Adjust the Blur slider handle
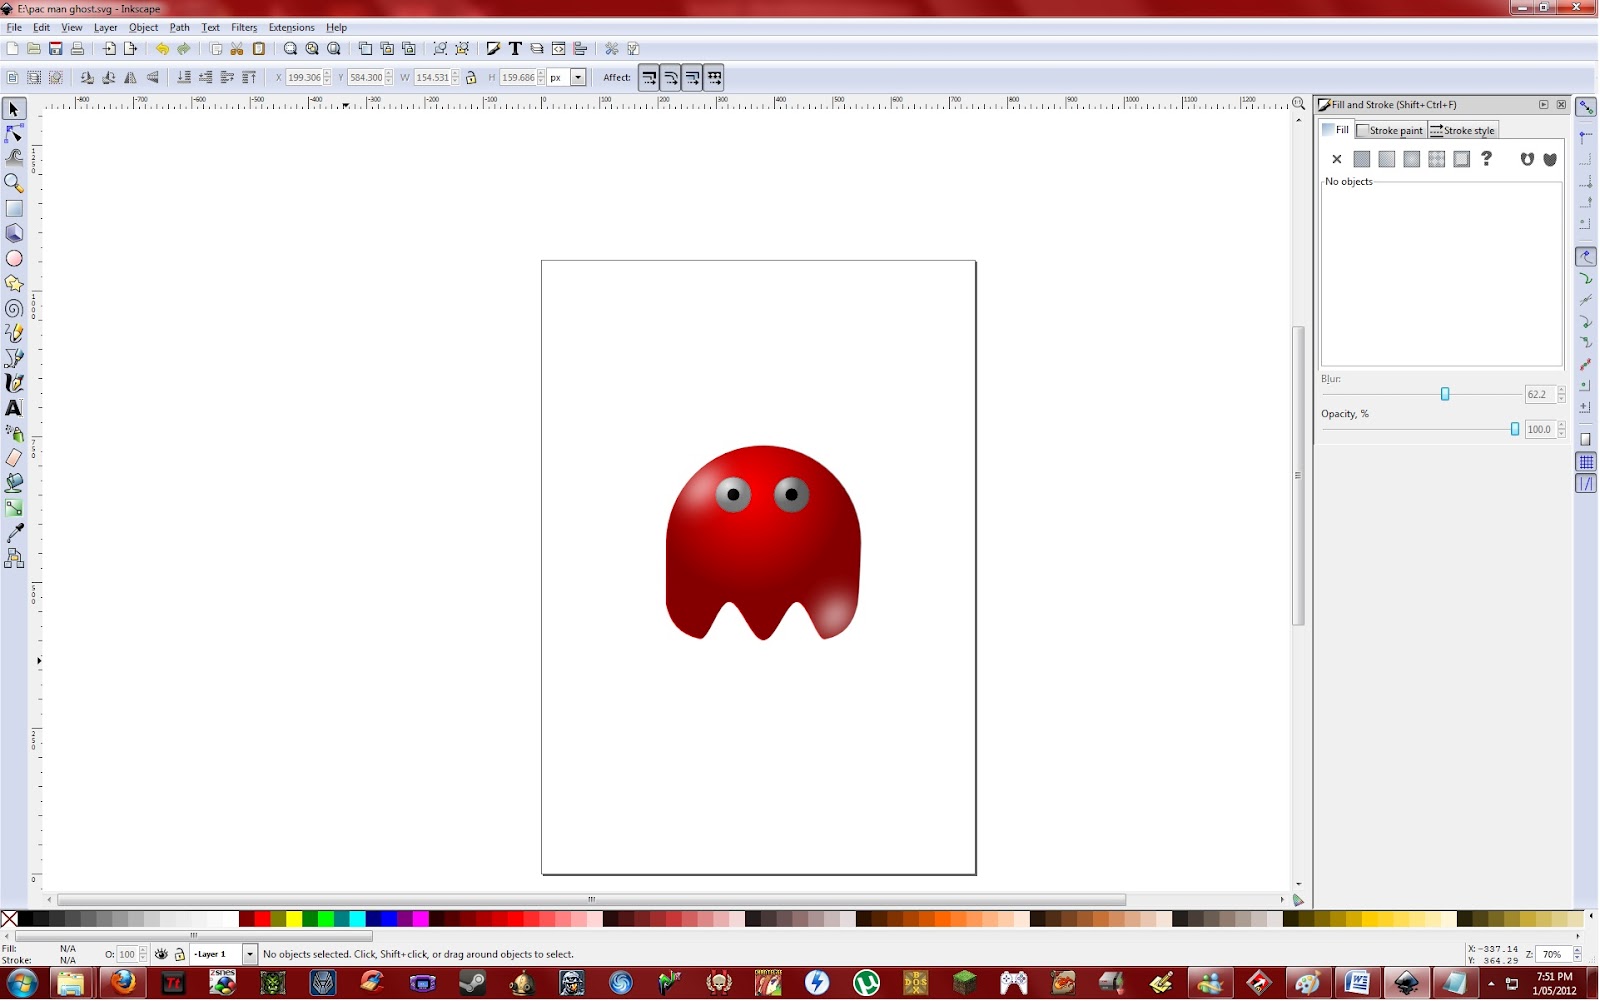 [1445, 394]
